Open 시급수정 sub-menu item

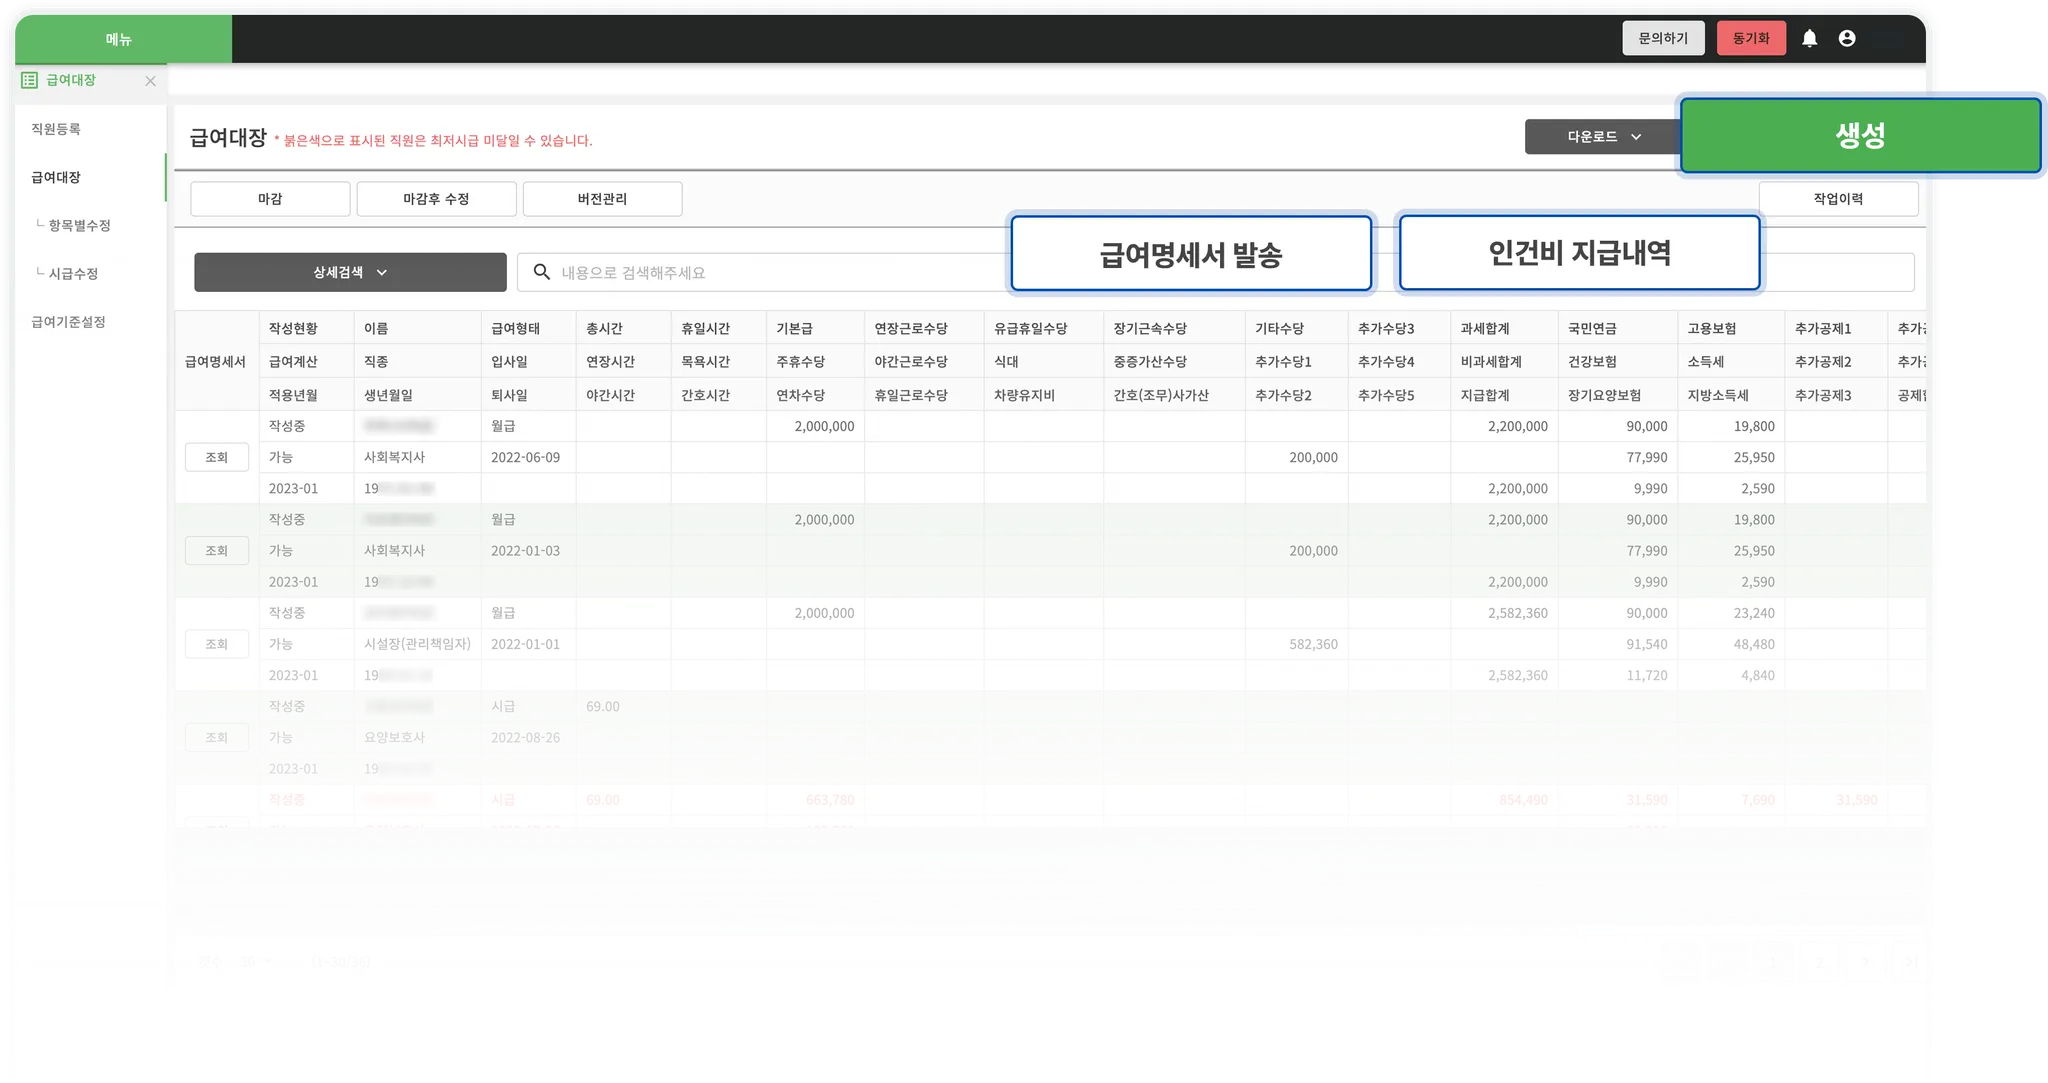click(73, 273)
